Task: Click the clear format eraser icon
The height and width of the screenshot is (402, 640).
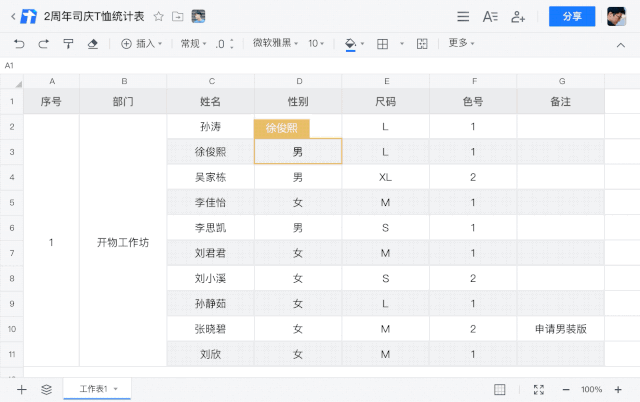Action: click(93, 43)
